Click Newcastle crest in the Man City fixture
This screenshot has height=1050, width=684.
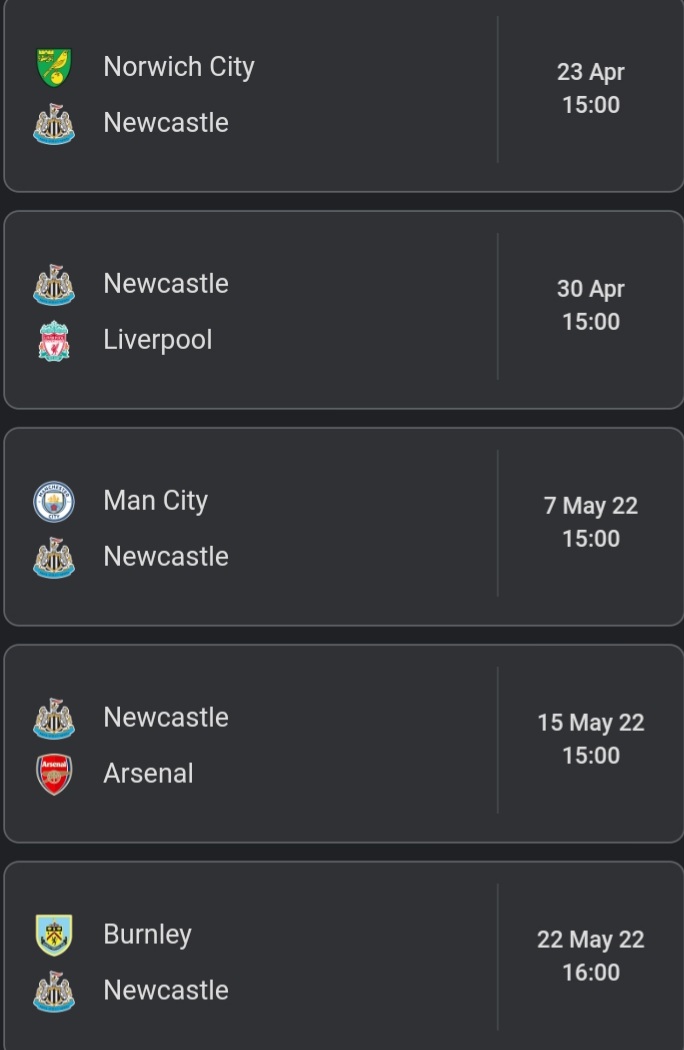(54, 557)
